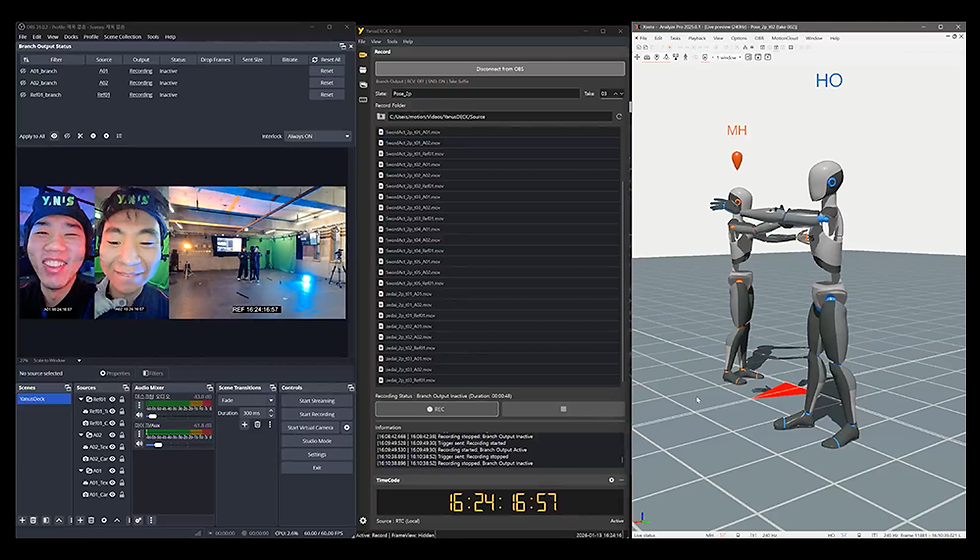Toggle visibility eye for Ref01 source group
This screenshot has width=980, height=560.
(x=112, y=399)
